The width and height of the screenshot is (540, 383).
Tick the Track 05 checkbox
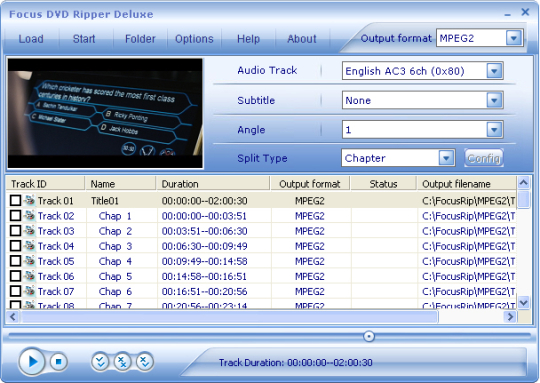point(15,261)
